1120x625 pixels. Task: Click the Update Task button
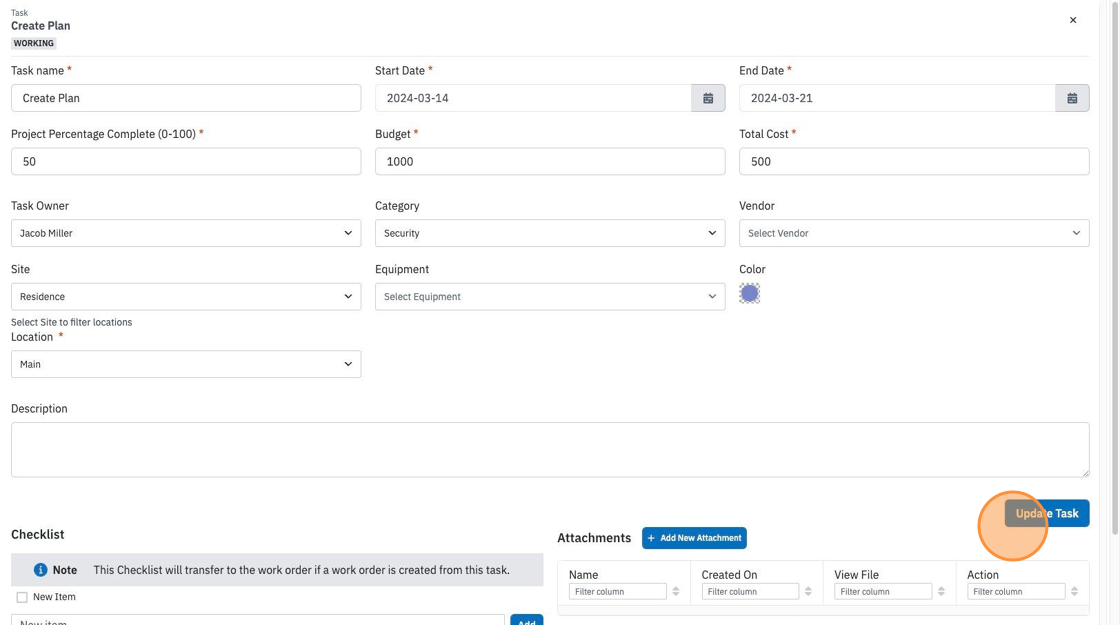(x=1047, y=514)
